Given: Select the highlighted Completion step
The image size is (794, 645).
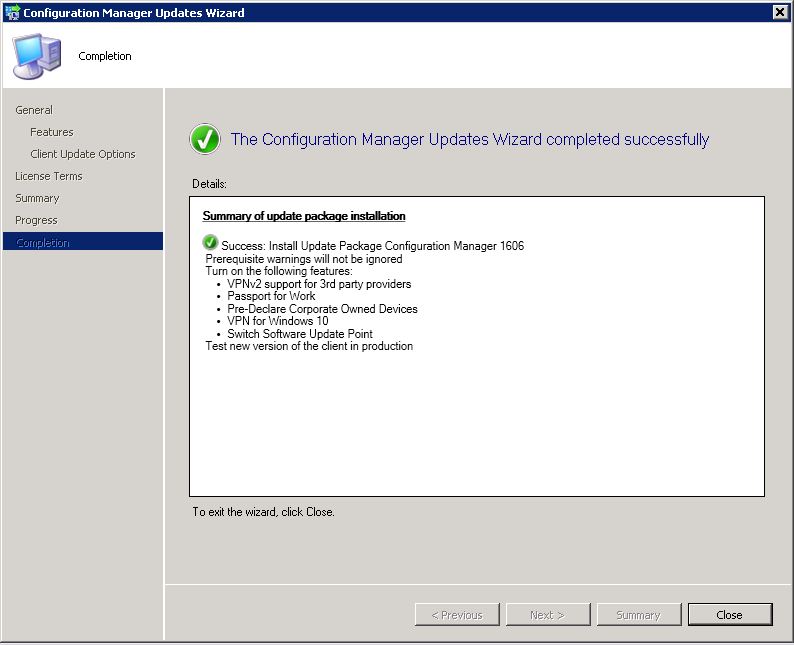Looking at the screenshot, I should tap(83, 242).
